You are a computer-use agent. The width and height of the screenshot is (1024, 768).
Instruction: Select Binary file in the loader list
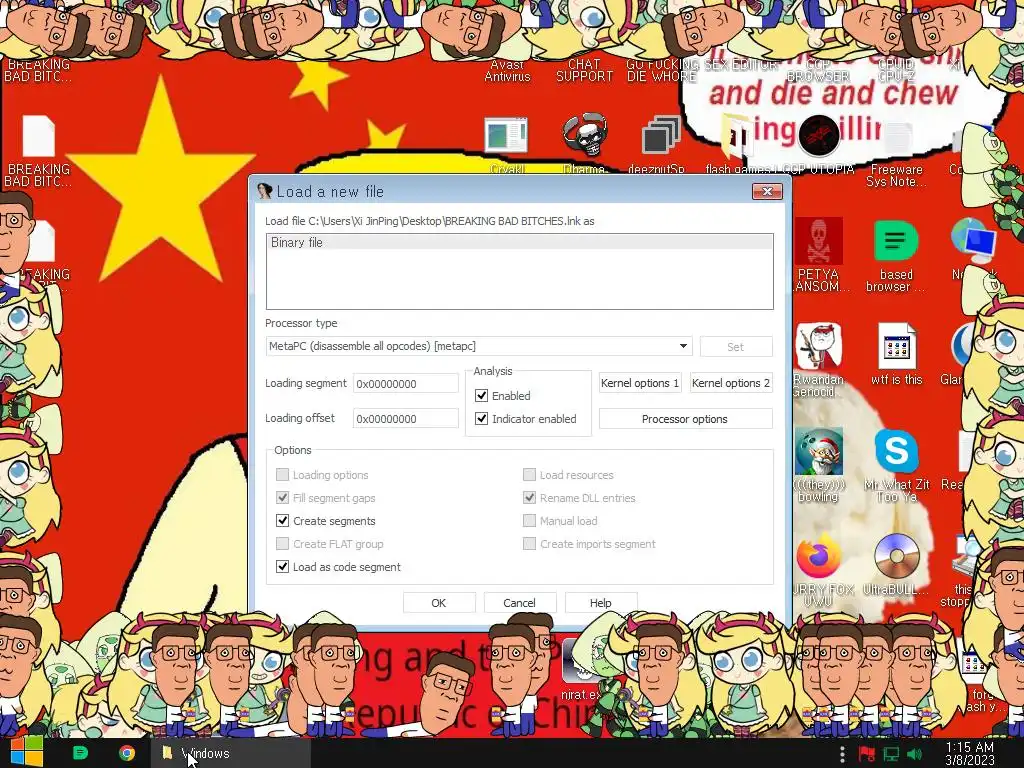coord(519,242)
